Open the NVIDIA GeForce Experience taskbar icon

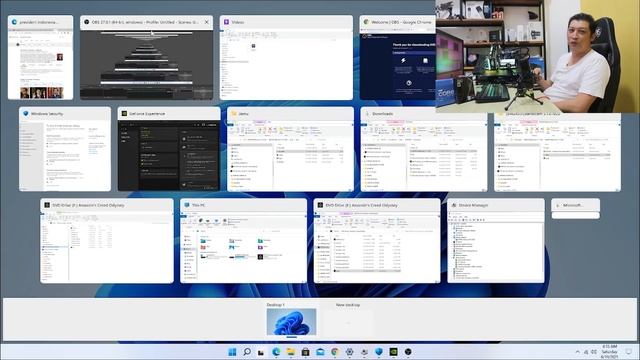click(x=393, y=352)
